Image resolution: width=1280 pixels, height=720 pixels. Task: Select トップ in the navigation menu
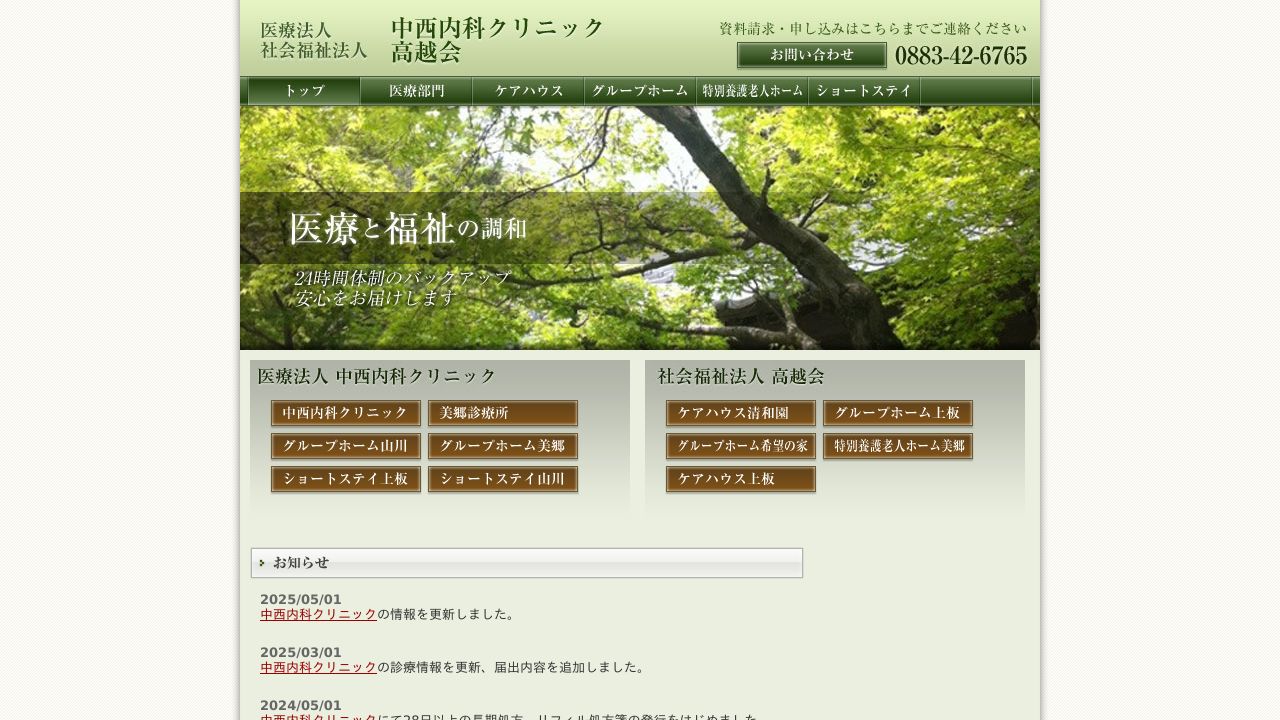pyautogui.click(x=303, y=91)
